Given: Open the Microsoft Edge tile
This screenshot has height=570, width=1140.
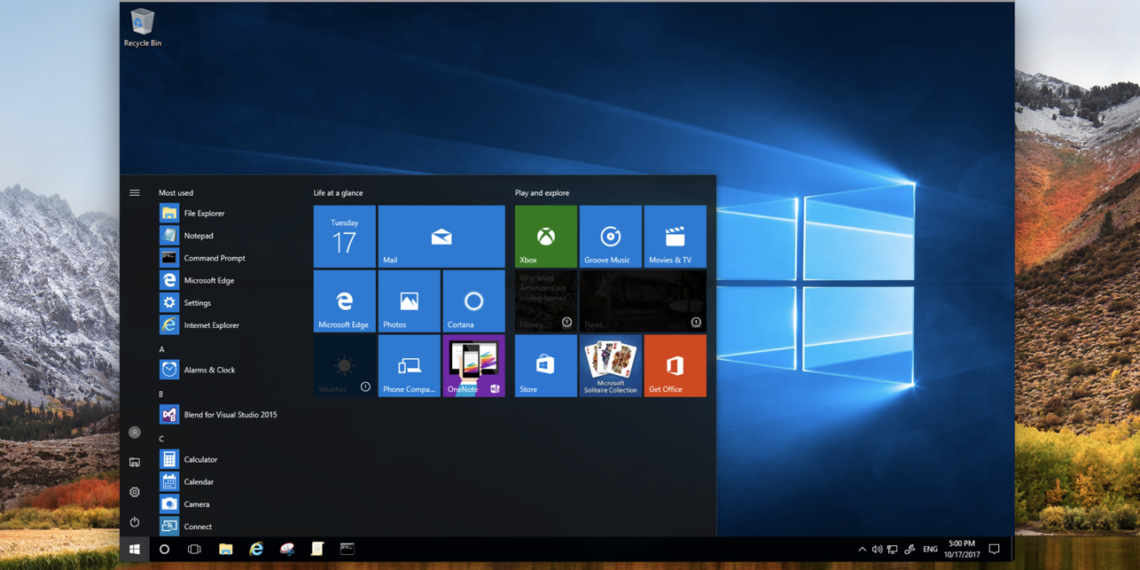Looking at the screenshot, I should point(345,301).
